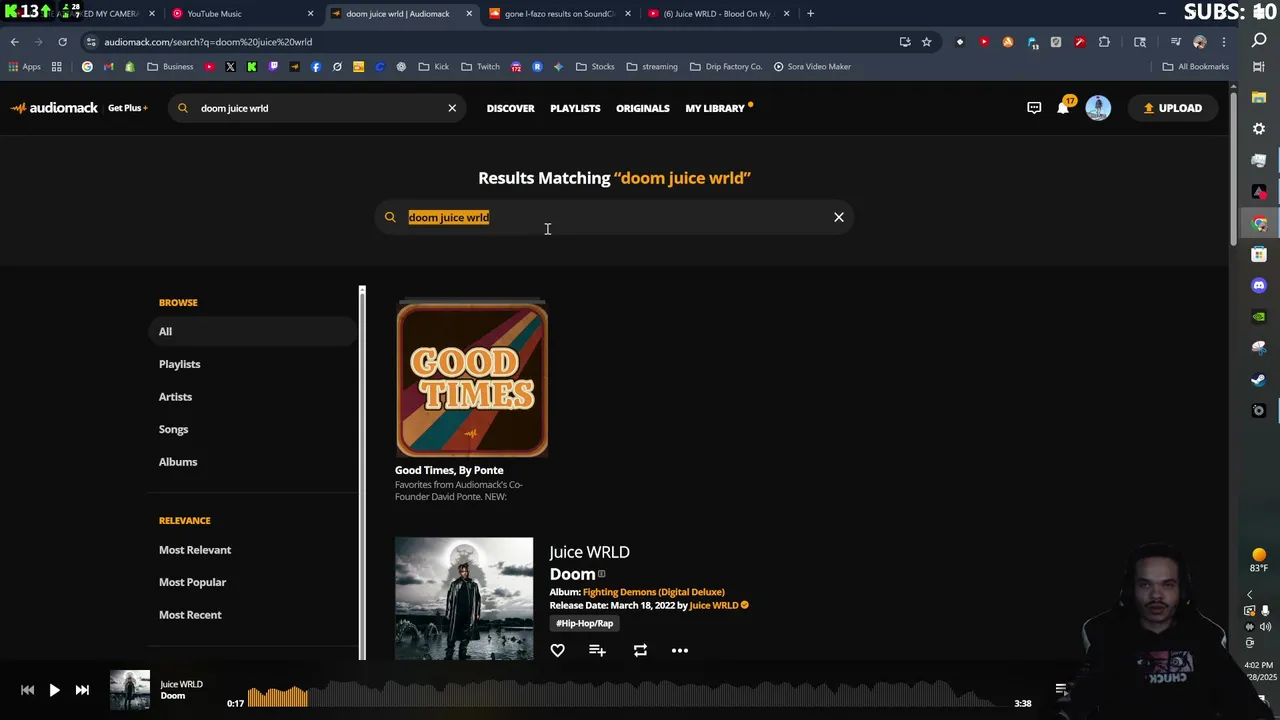Viewport: 1280px width, 720px height.
Task: Open the Playlists menu
Action: click(x=575, y=108)
